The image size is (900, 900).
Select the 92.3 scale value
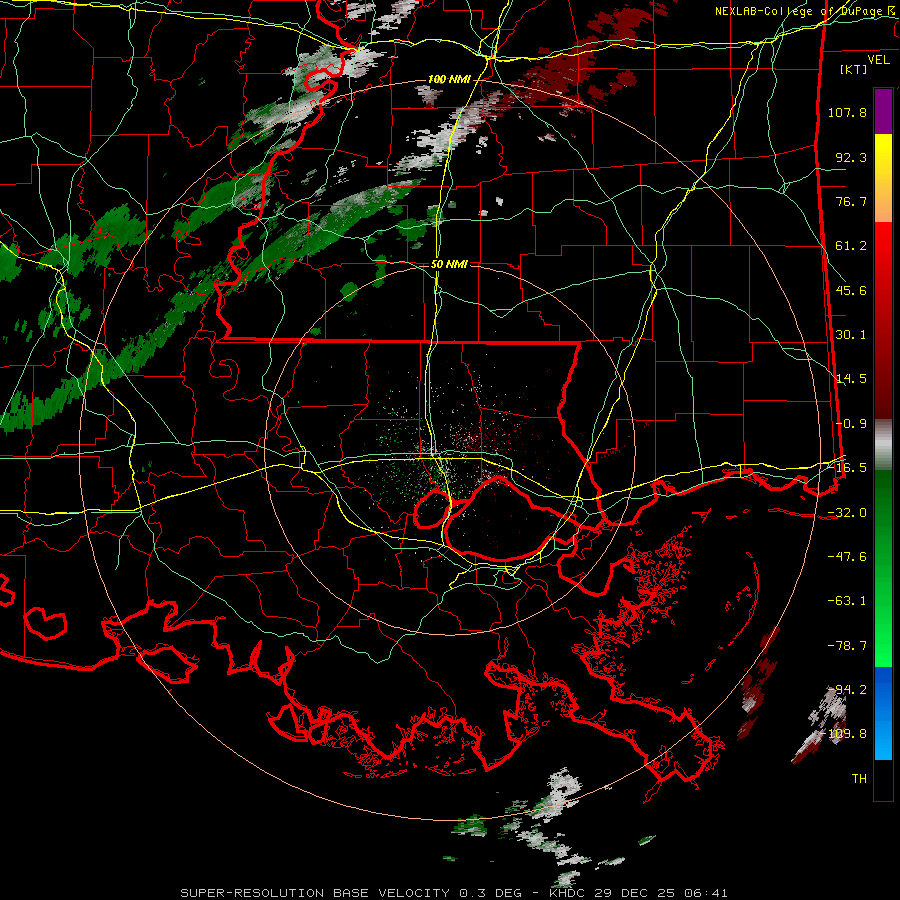tap(851, 157)
